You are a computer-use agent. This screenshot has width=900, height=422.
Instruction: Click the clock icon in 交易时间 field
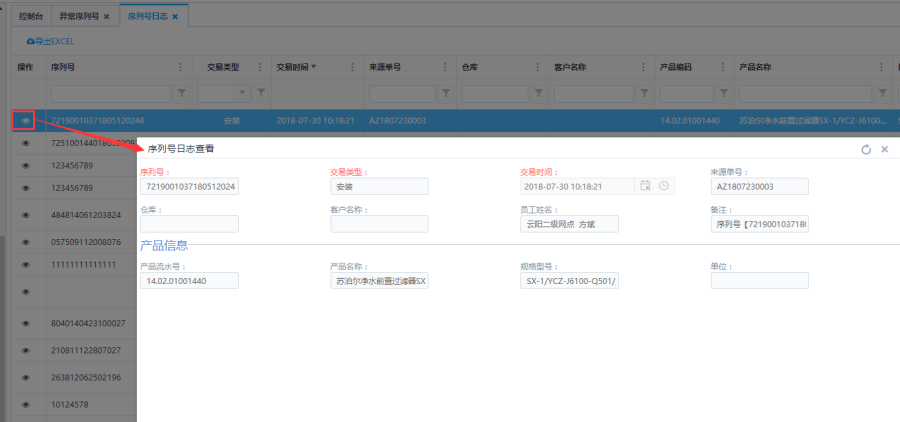click(x=663, y=186)
